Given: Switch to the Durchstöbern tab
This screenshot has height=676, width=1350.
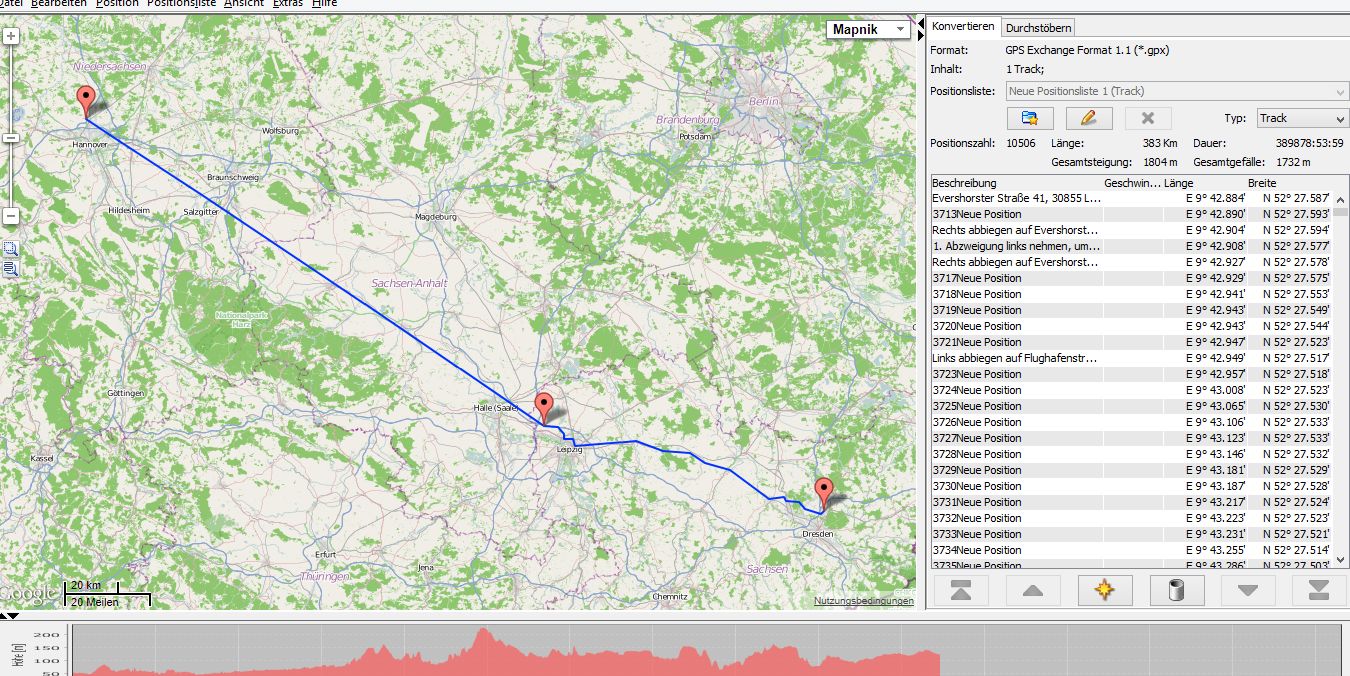Looking at the screenshot, I should pos(1038,28).
